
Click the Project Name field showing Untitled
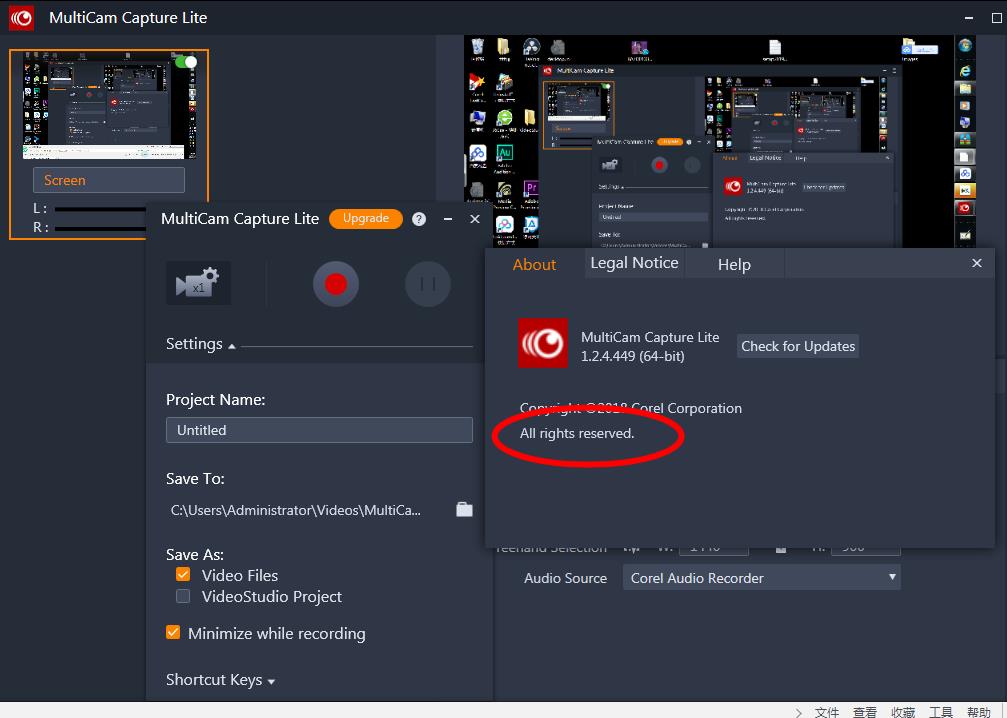(319, 430)
